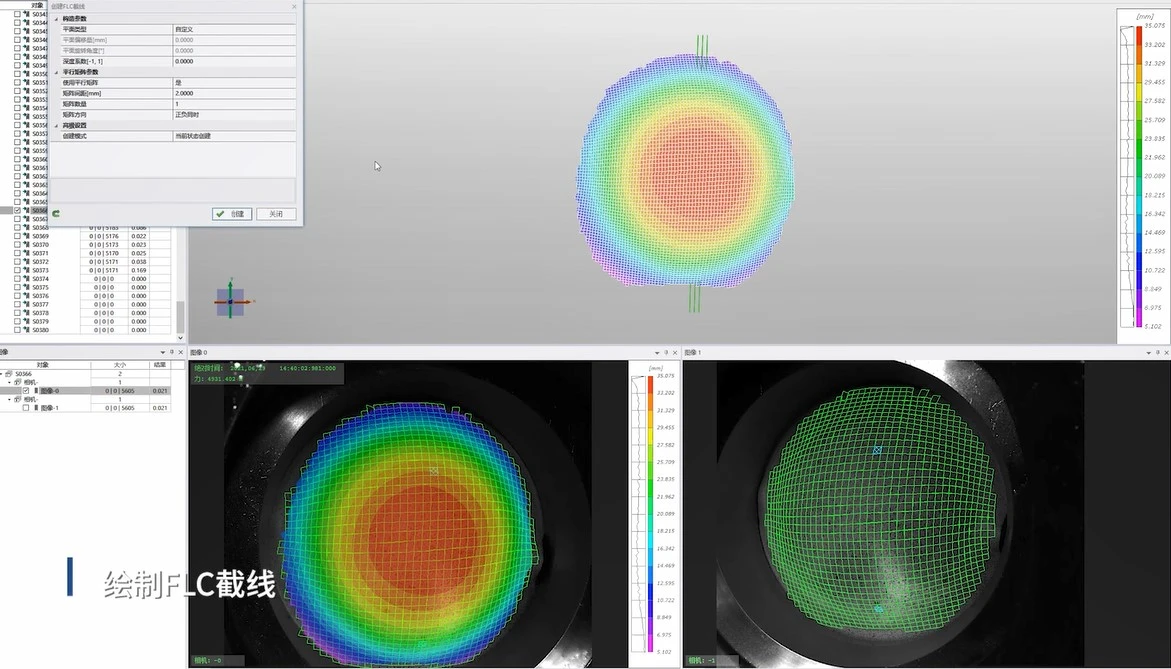Click the 关闭 button
The height and width of the screenshot is (669, 1171).
(276, 214)
